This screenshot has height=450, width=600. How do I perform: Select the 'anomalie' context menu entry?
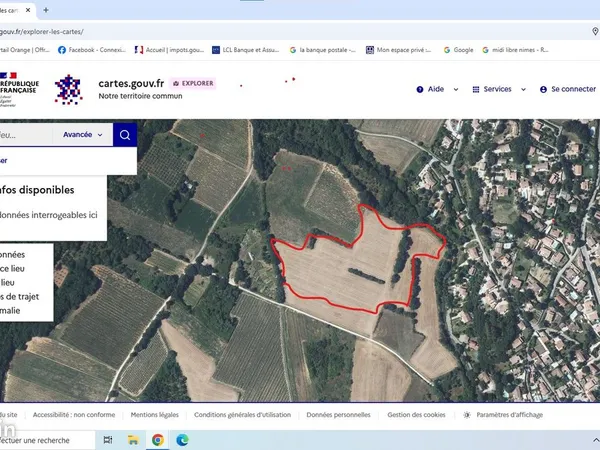[10, 310]
